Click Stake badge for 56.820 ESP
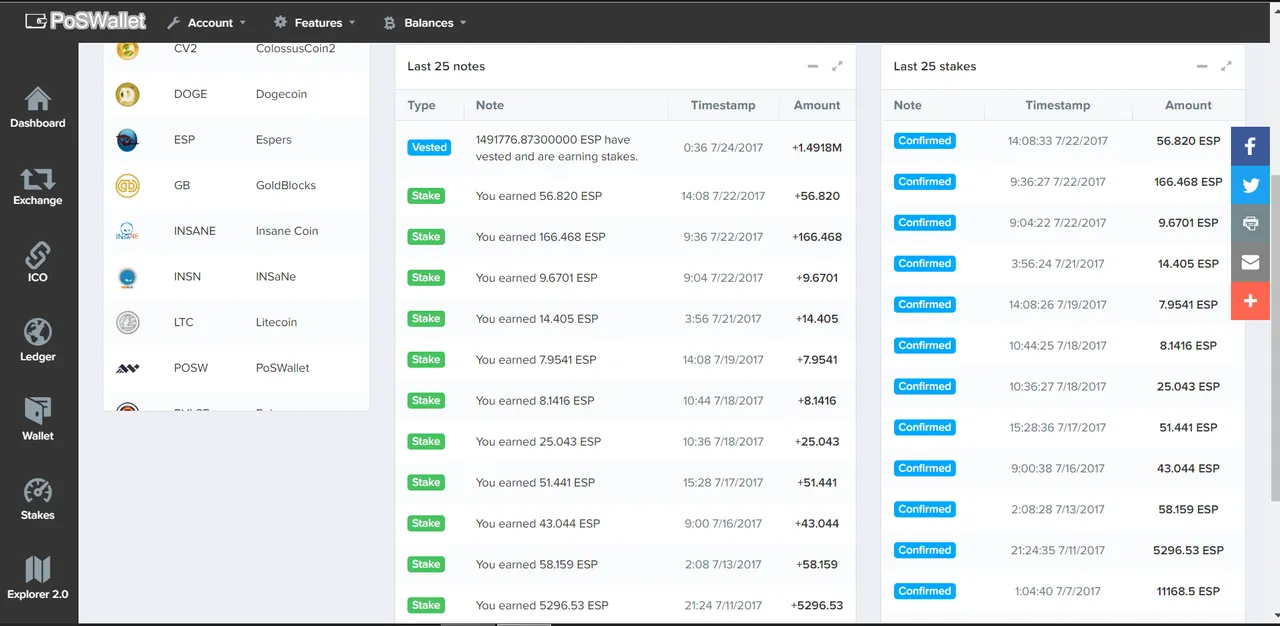This screenshot has width=1280, height=626. (426, 196)
